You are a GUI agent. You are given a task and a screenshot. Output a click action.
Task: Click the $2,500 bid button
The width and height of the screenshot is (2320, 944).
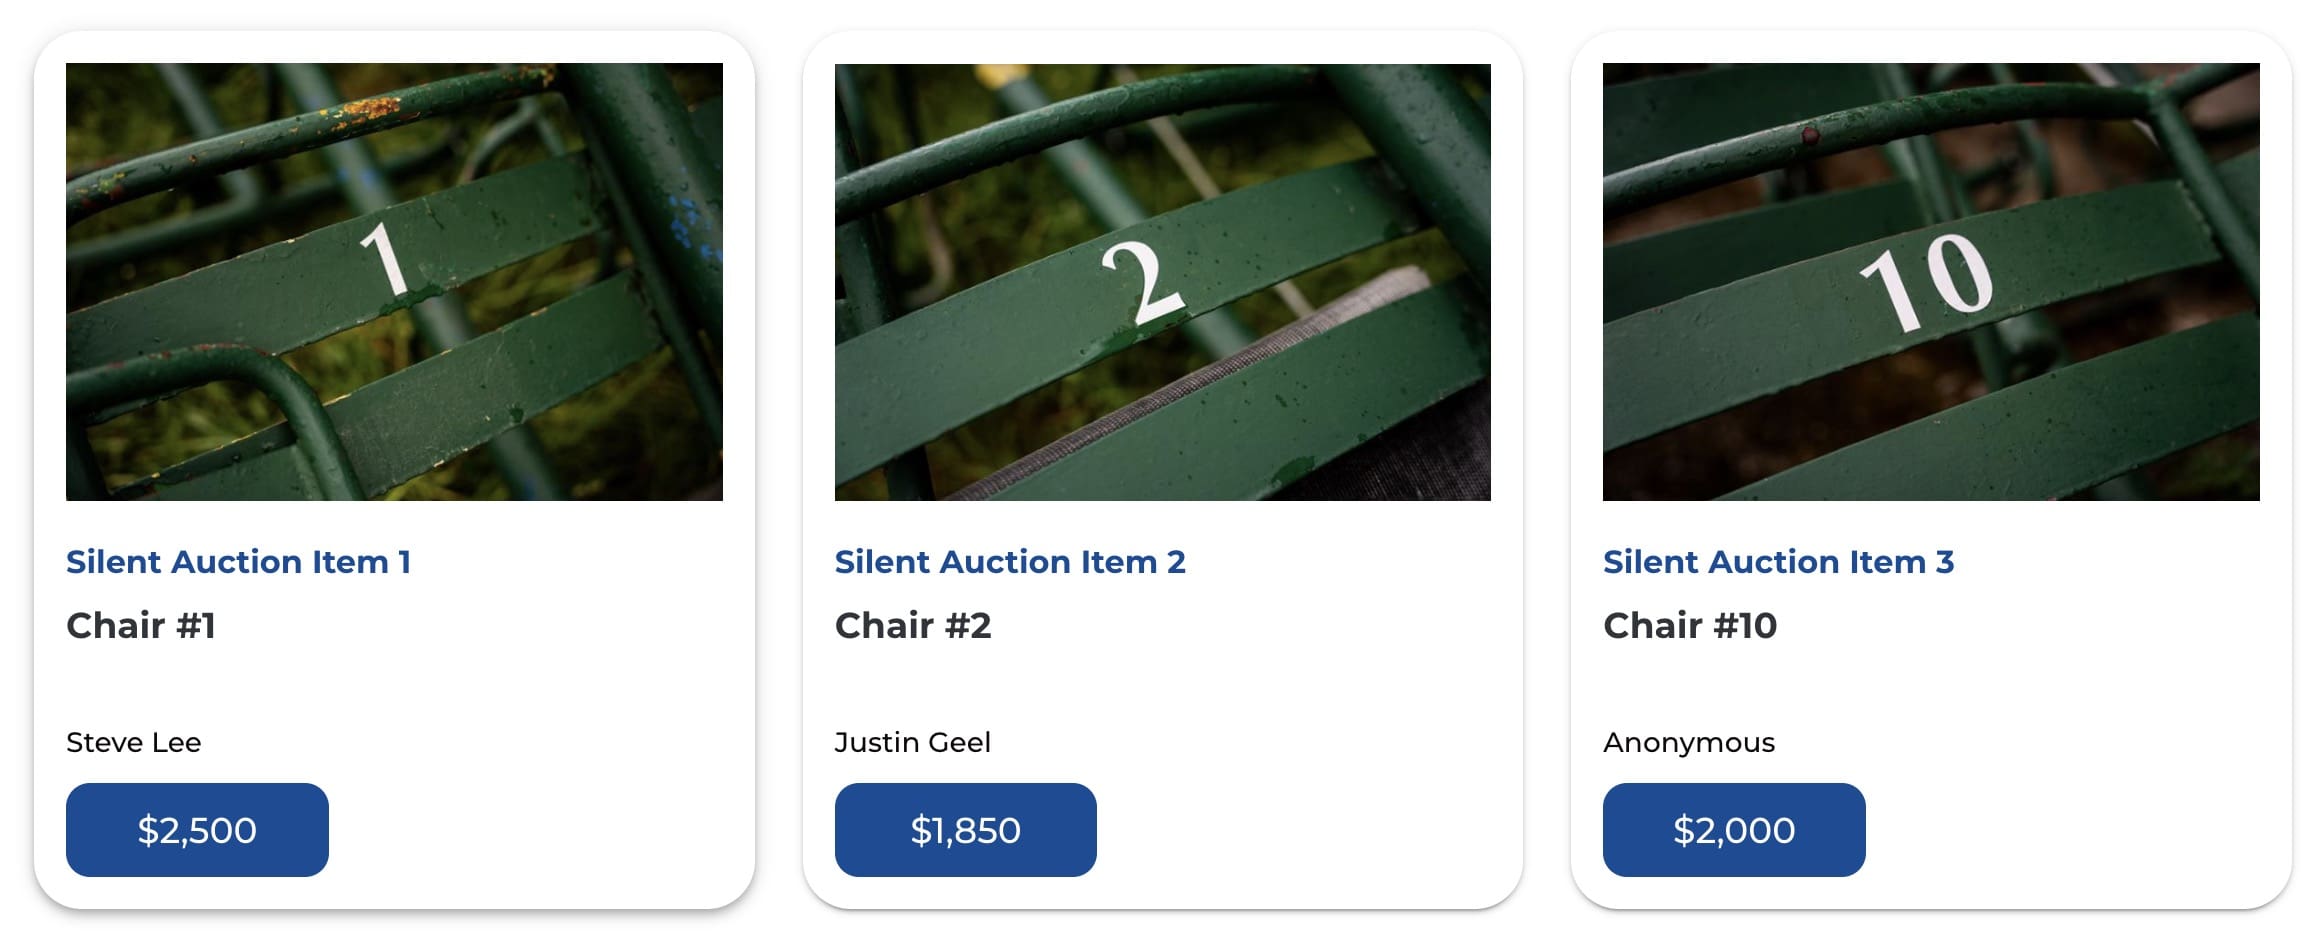(197, 830)
